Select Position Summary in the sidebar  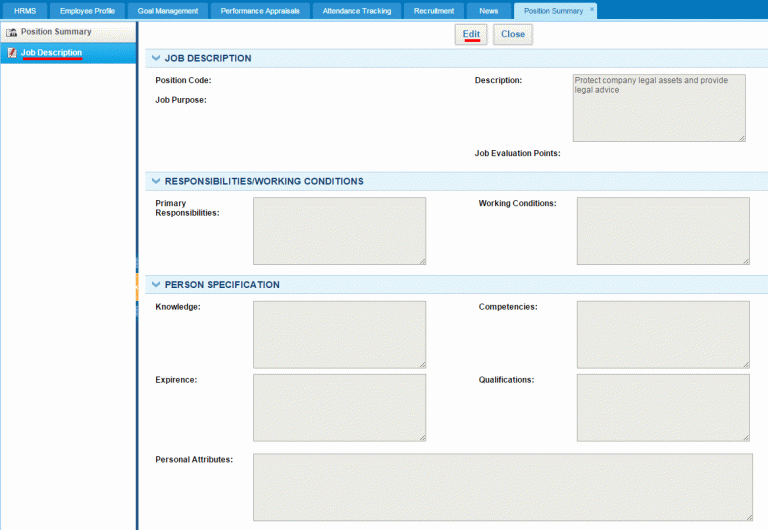point(68,32)
